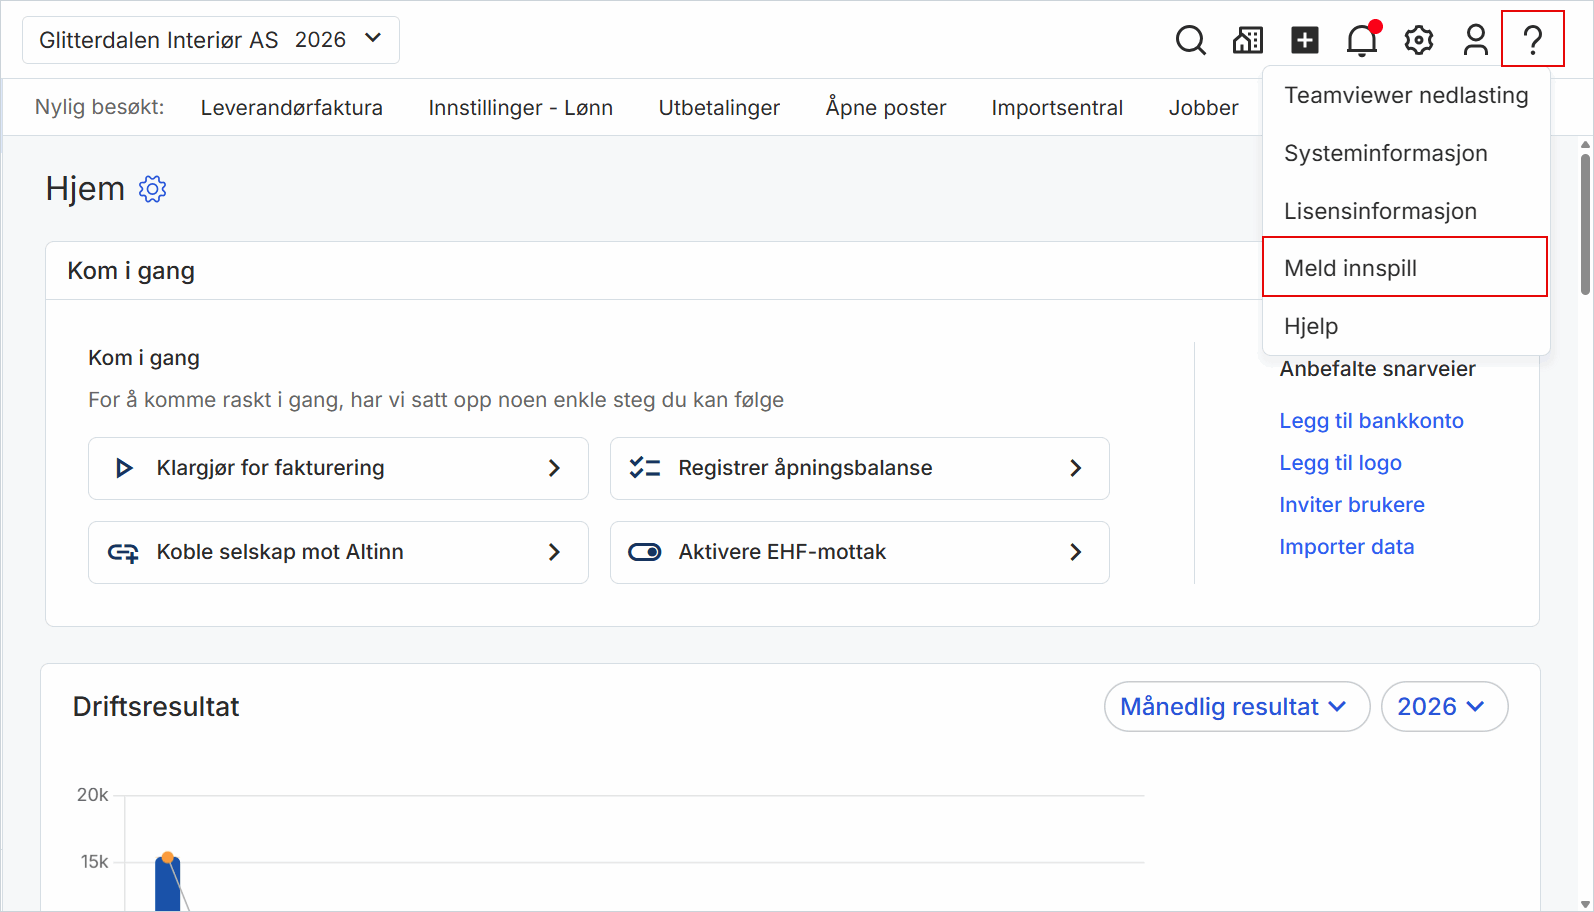
Task: Select Teamviewer nedlasting menu entry
Action: [x=1405, y=95]
